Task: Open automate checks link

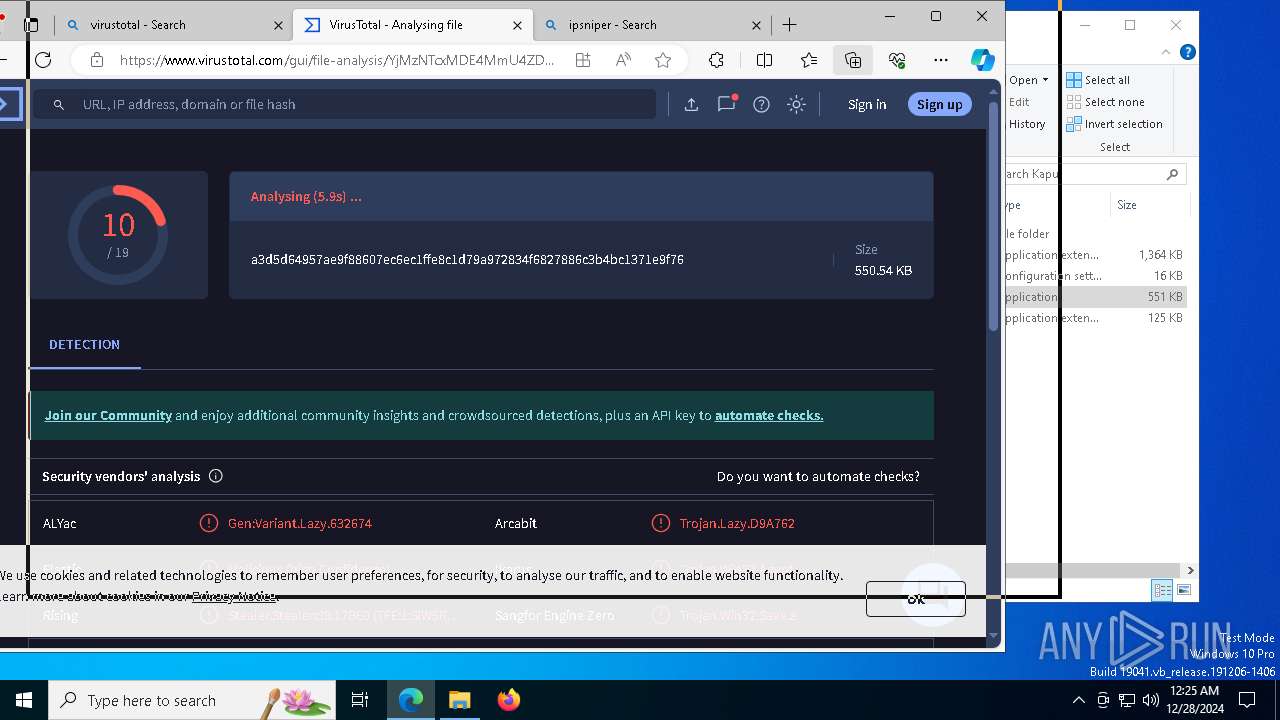Action: (x=769, y=415)
